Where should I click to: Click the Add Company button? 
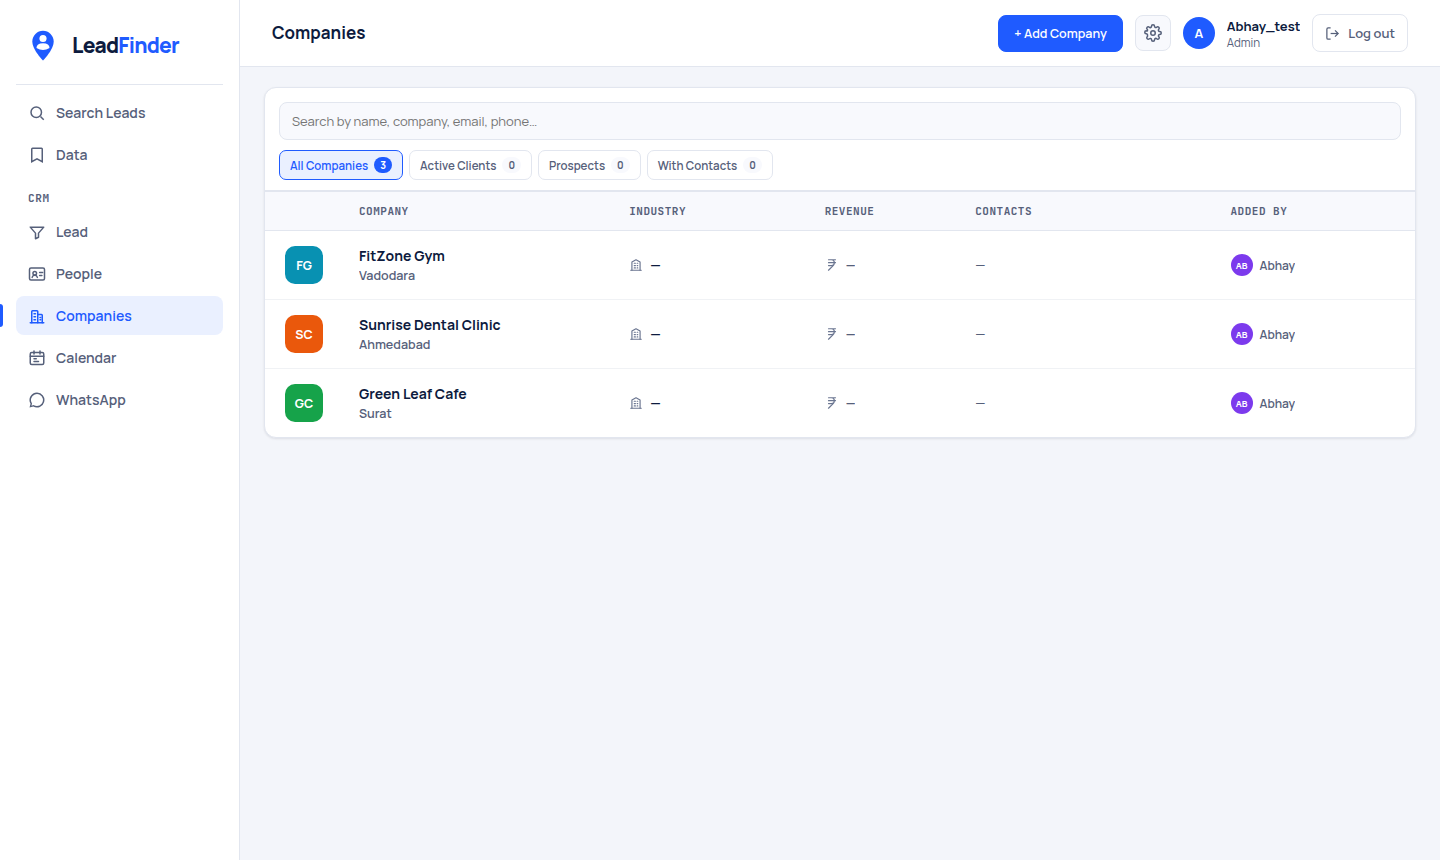(x=1060, y=33)
